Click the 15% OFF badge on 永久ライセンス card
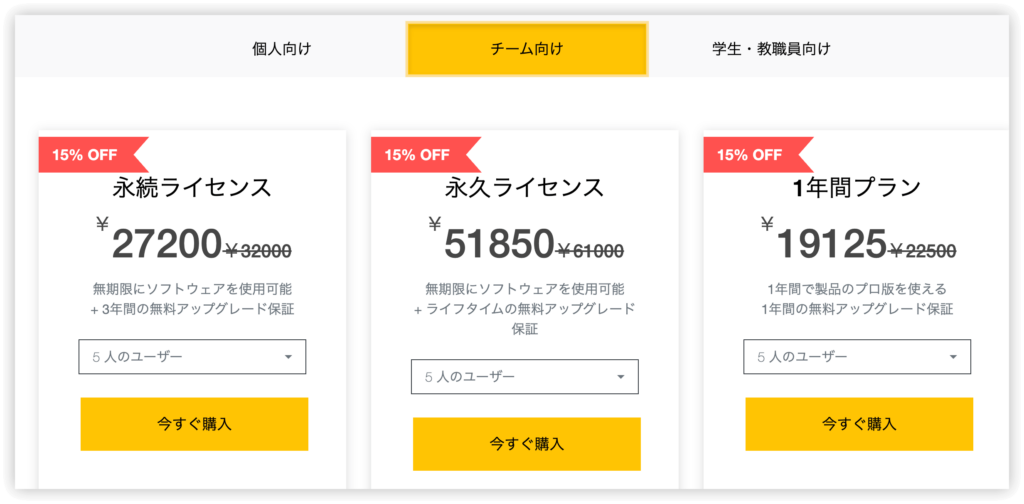 (x=418, y=155)
